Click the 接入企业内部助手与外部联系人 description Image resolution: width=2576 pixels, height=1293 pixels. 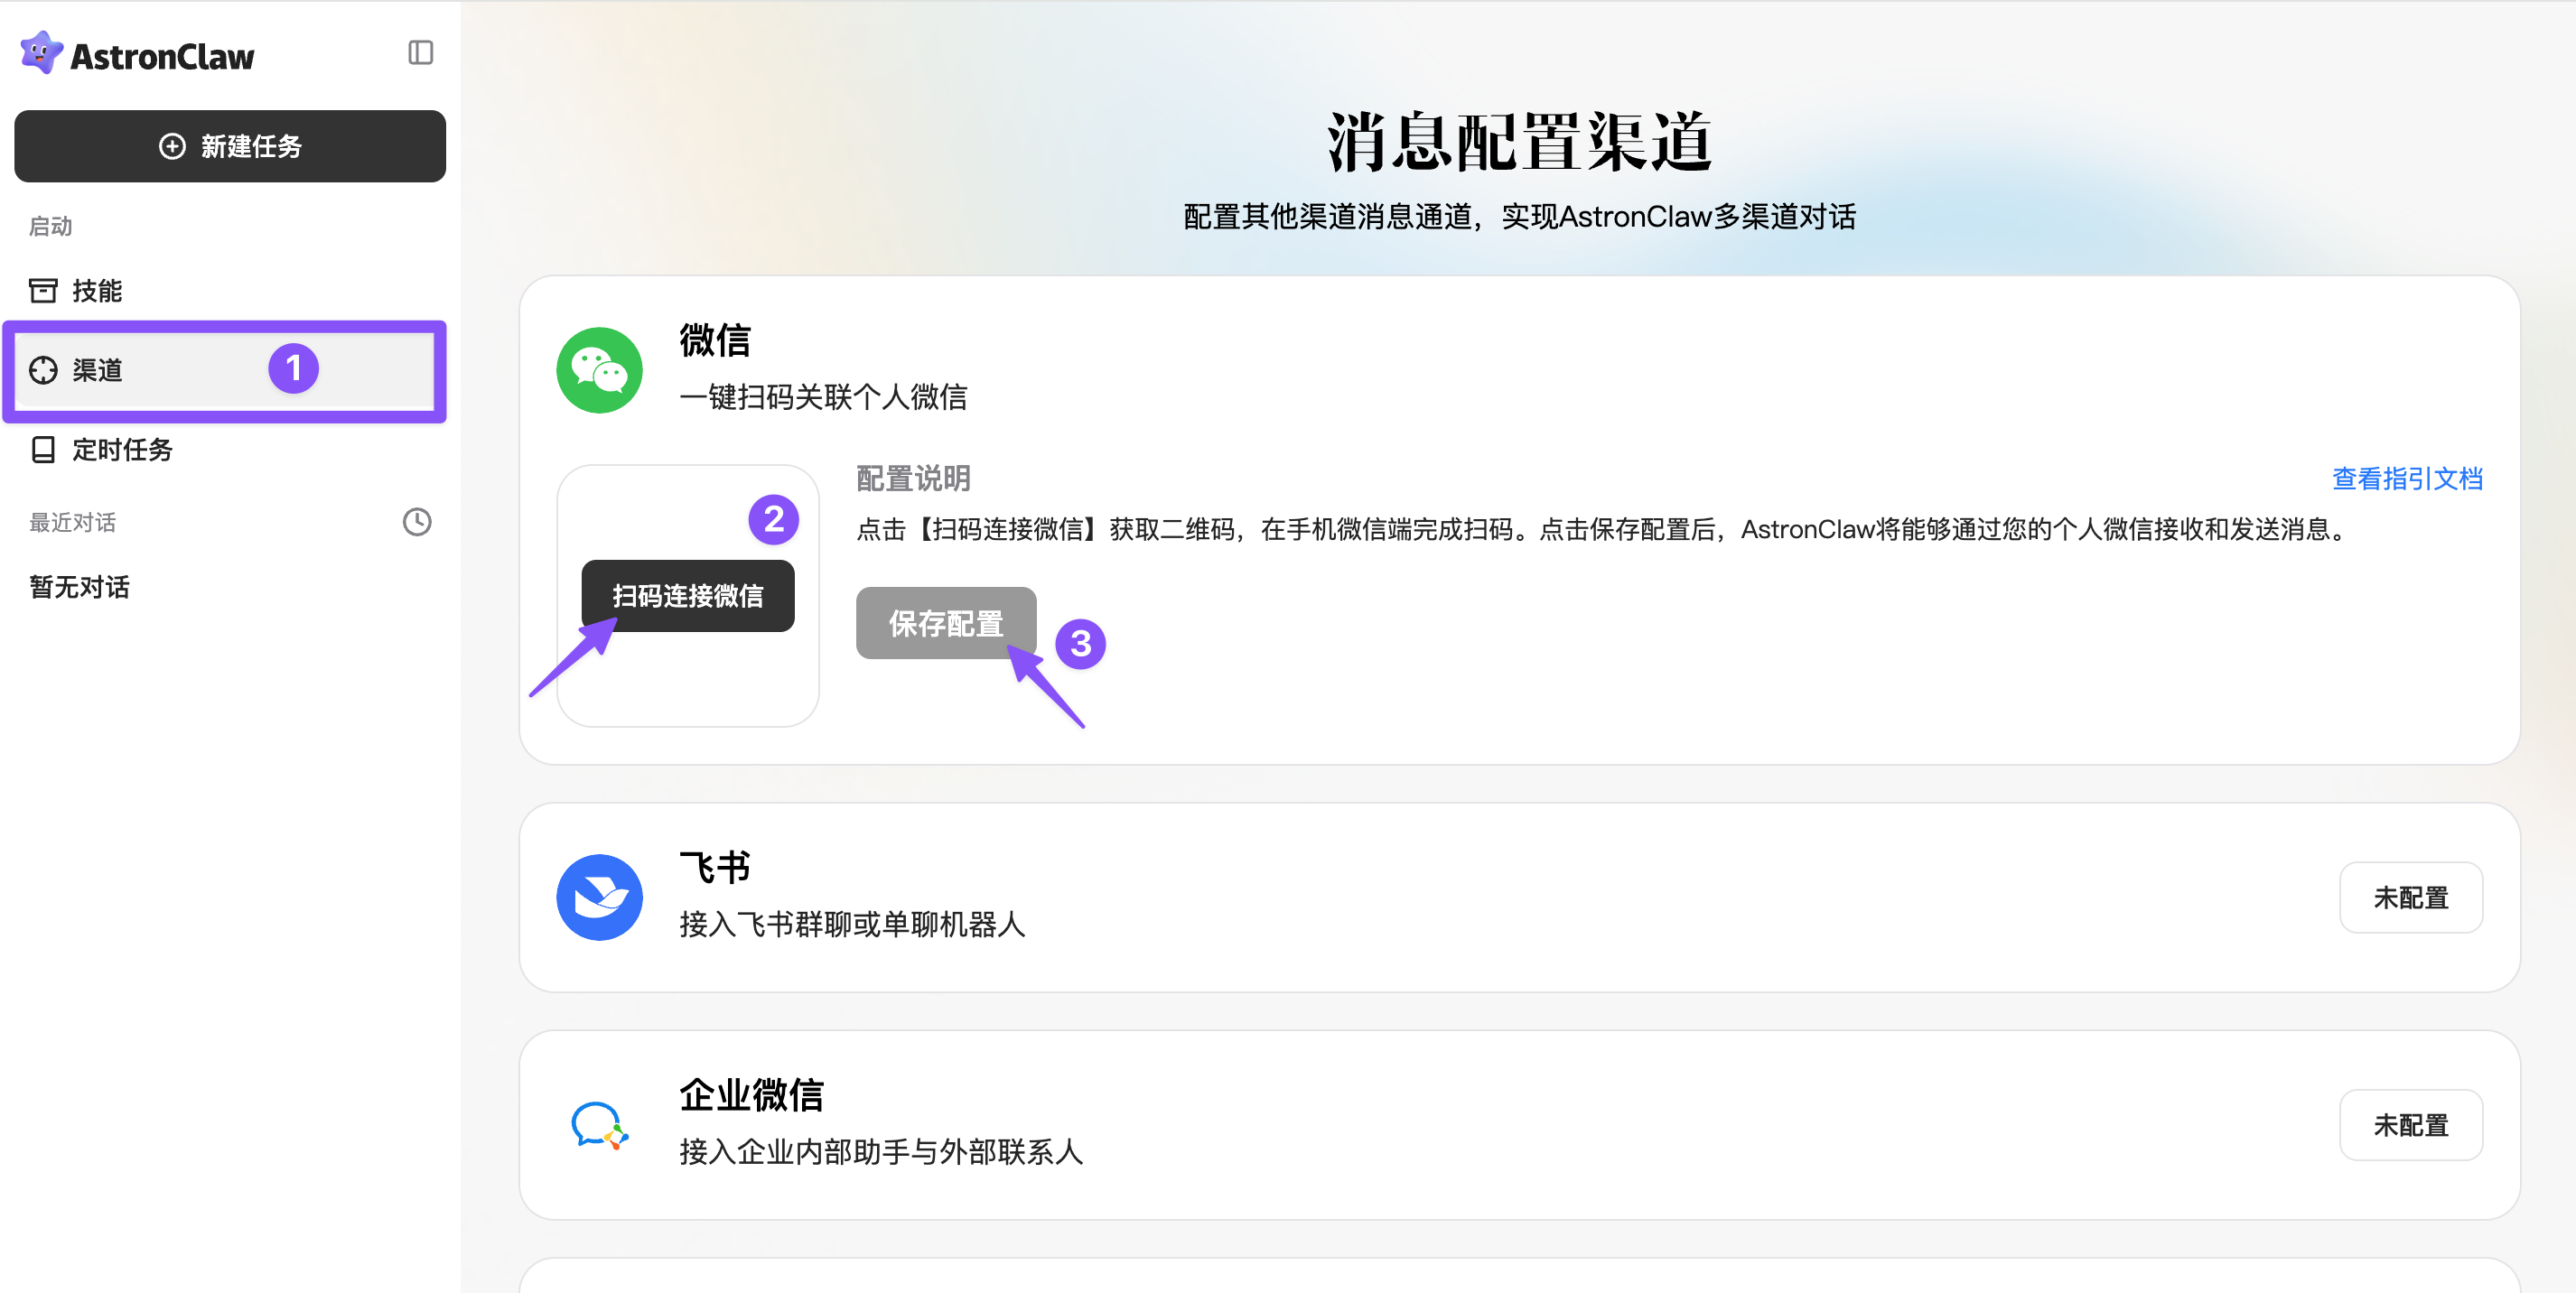click(x=881, y=1152)
